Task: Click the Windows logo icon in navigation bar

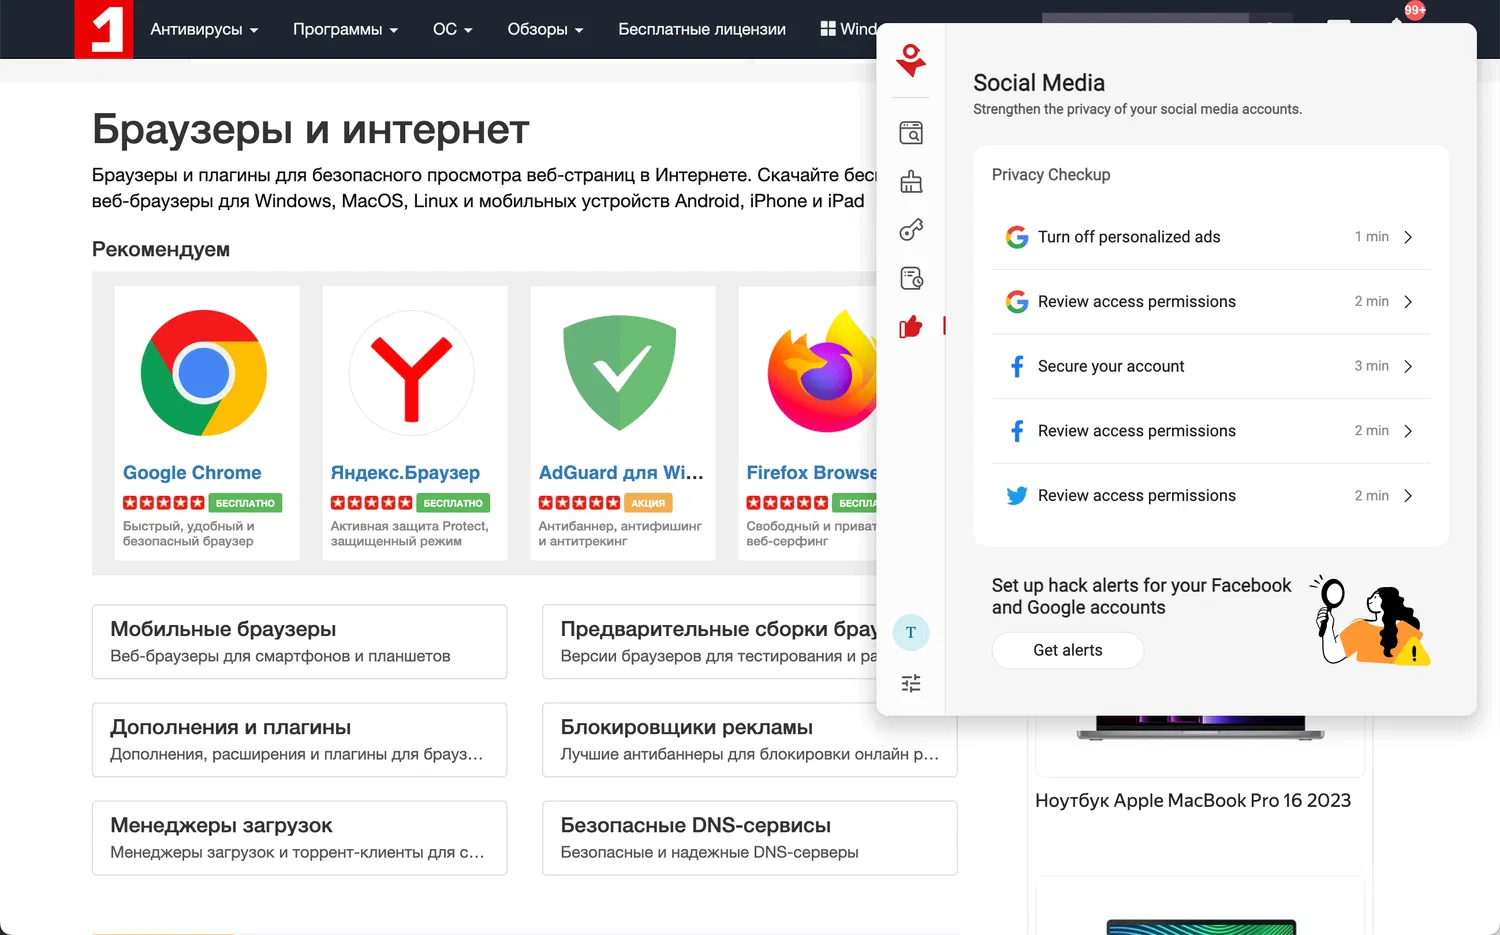Action: [828, 29]
